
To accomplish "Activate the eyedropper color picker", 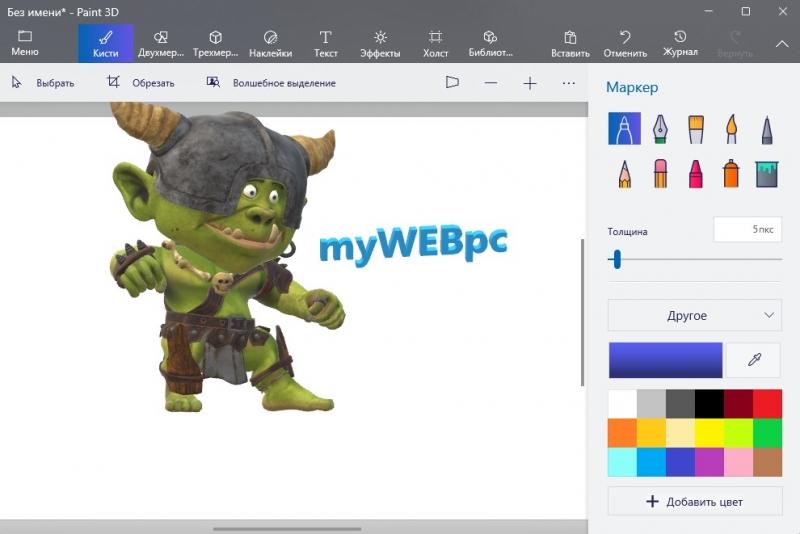I will (x=754, y=360).
